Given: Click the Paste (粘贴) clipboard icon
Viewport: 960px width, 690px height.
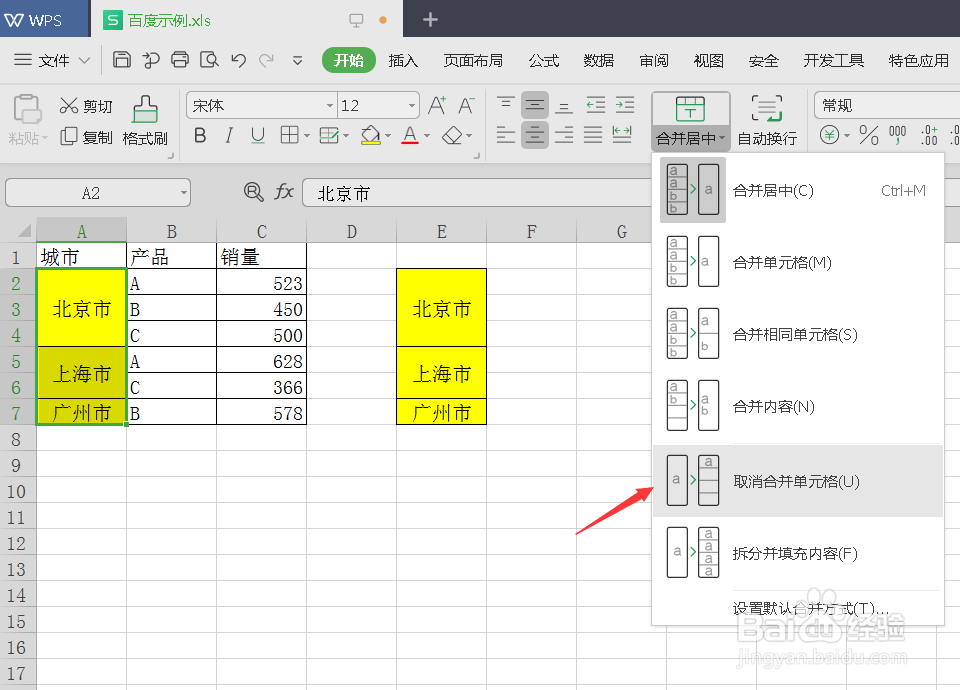Looking at the screenshot, I should [28, 110].
